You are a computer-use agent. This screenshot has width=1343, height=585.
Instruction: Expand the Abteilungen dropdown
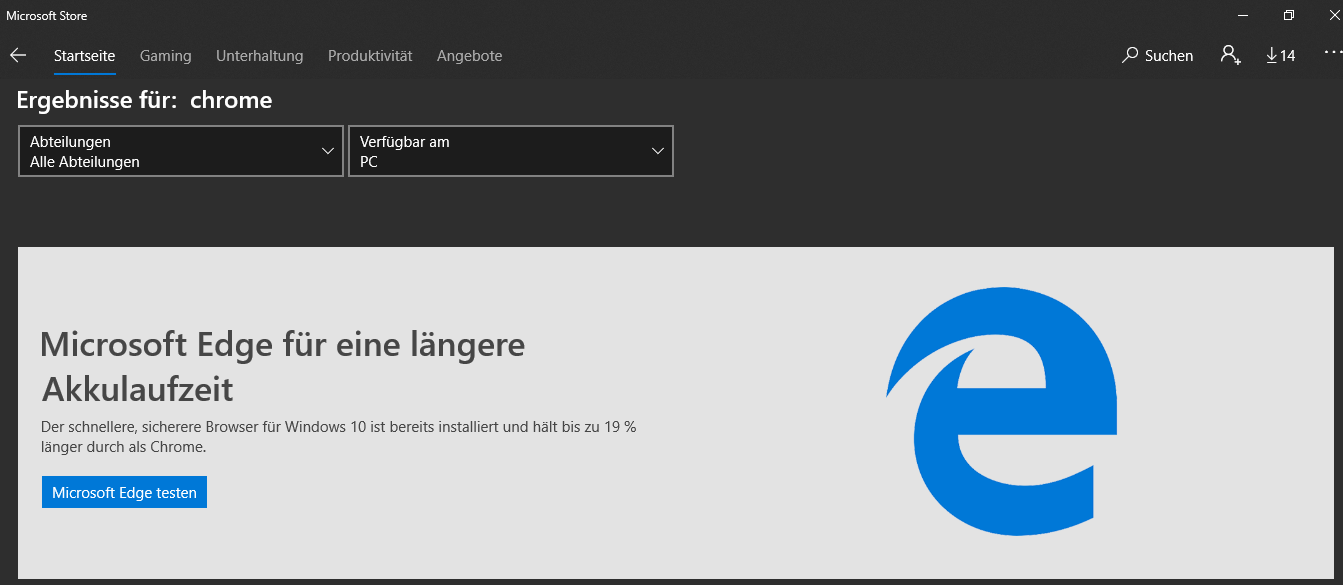(181, 151)
